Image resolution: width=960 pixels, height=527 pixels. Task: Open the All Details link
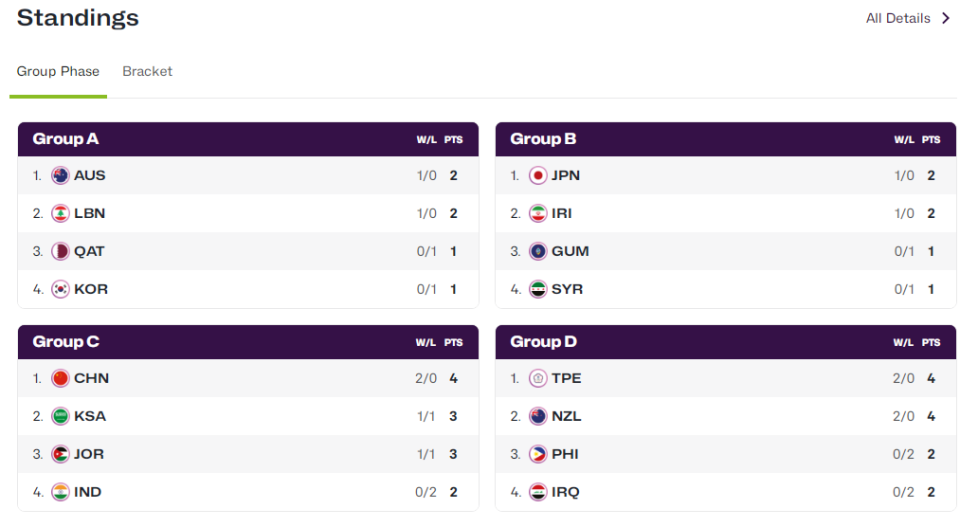(x=897, y=18)
